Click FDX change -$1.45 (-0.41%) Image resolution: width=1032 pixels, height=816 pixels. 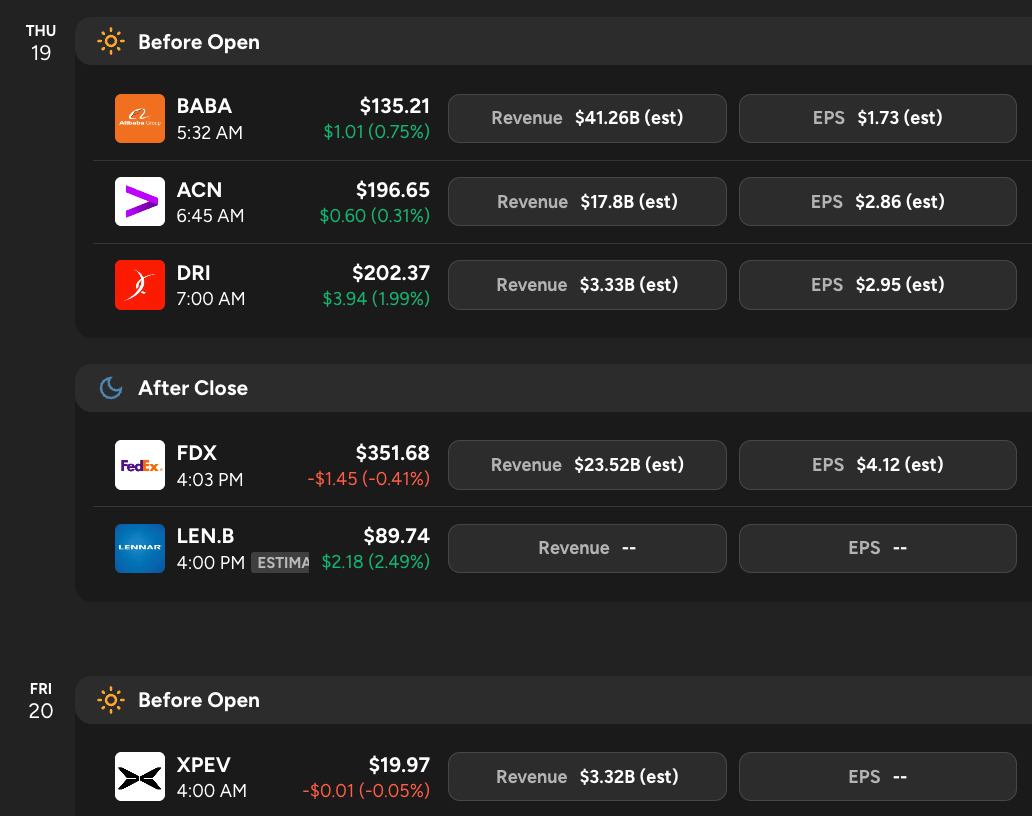[369, 478]
